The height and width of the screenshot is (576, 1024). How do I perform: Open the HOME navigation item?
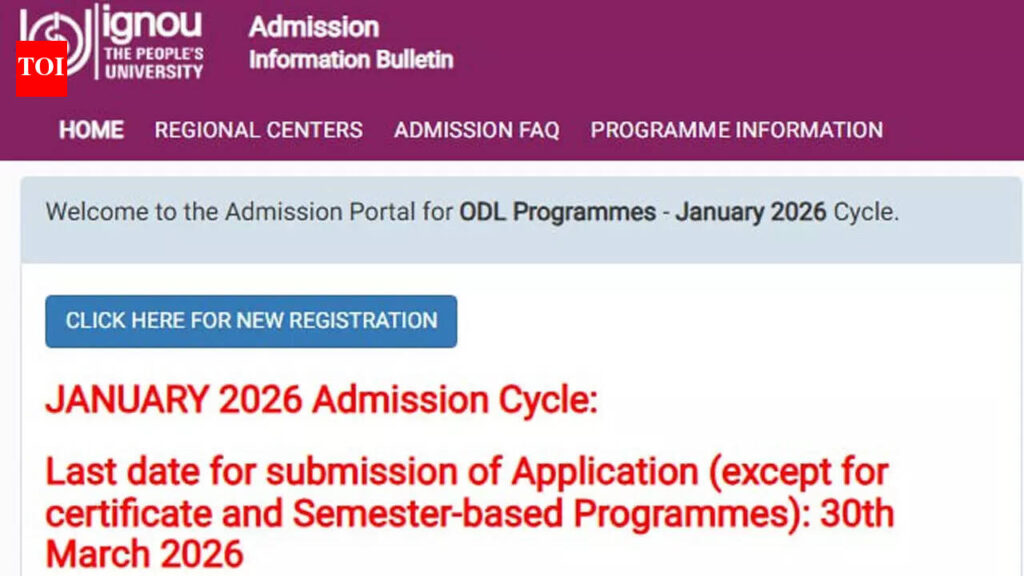point(90,130)
